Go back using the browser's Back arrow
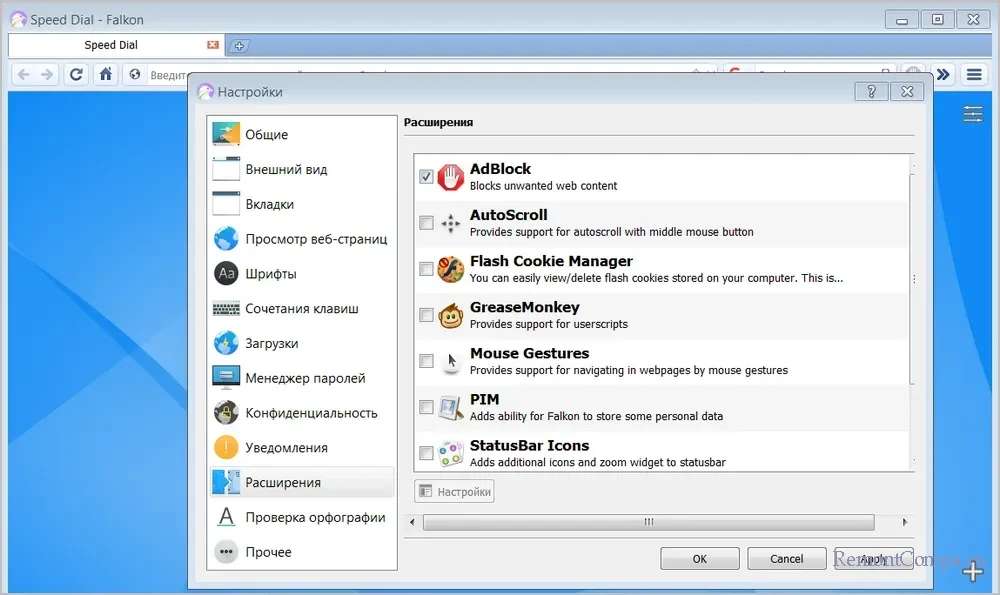Screen dimensions: 1000x595 (24, 75)
